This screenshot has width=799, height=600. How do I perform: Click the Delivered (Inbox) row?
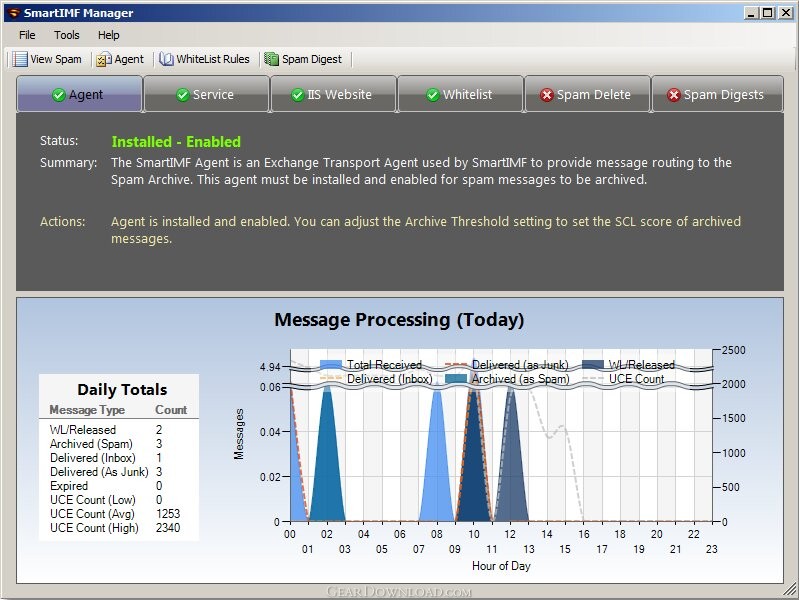click(119, 458)
